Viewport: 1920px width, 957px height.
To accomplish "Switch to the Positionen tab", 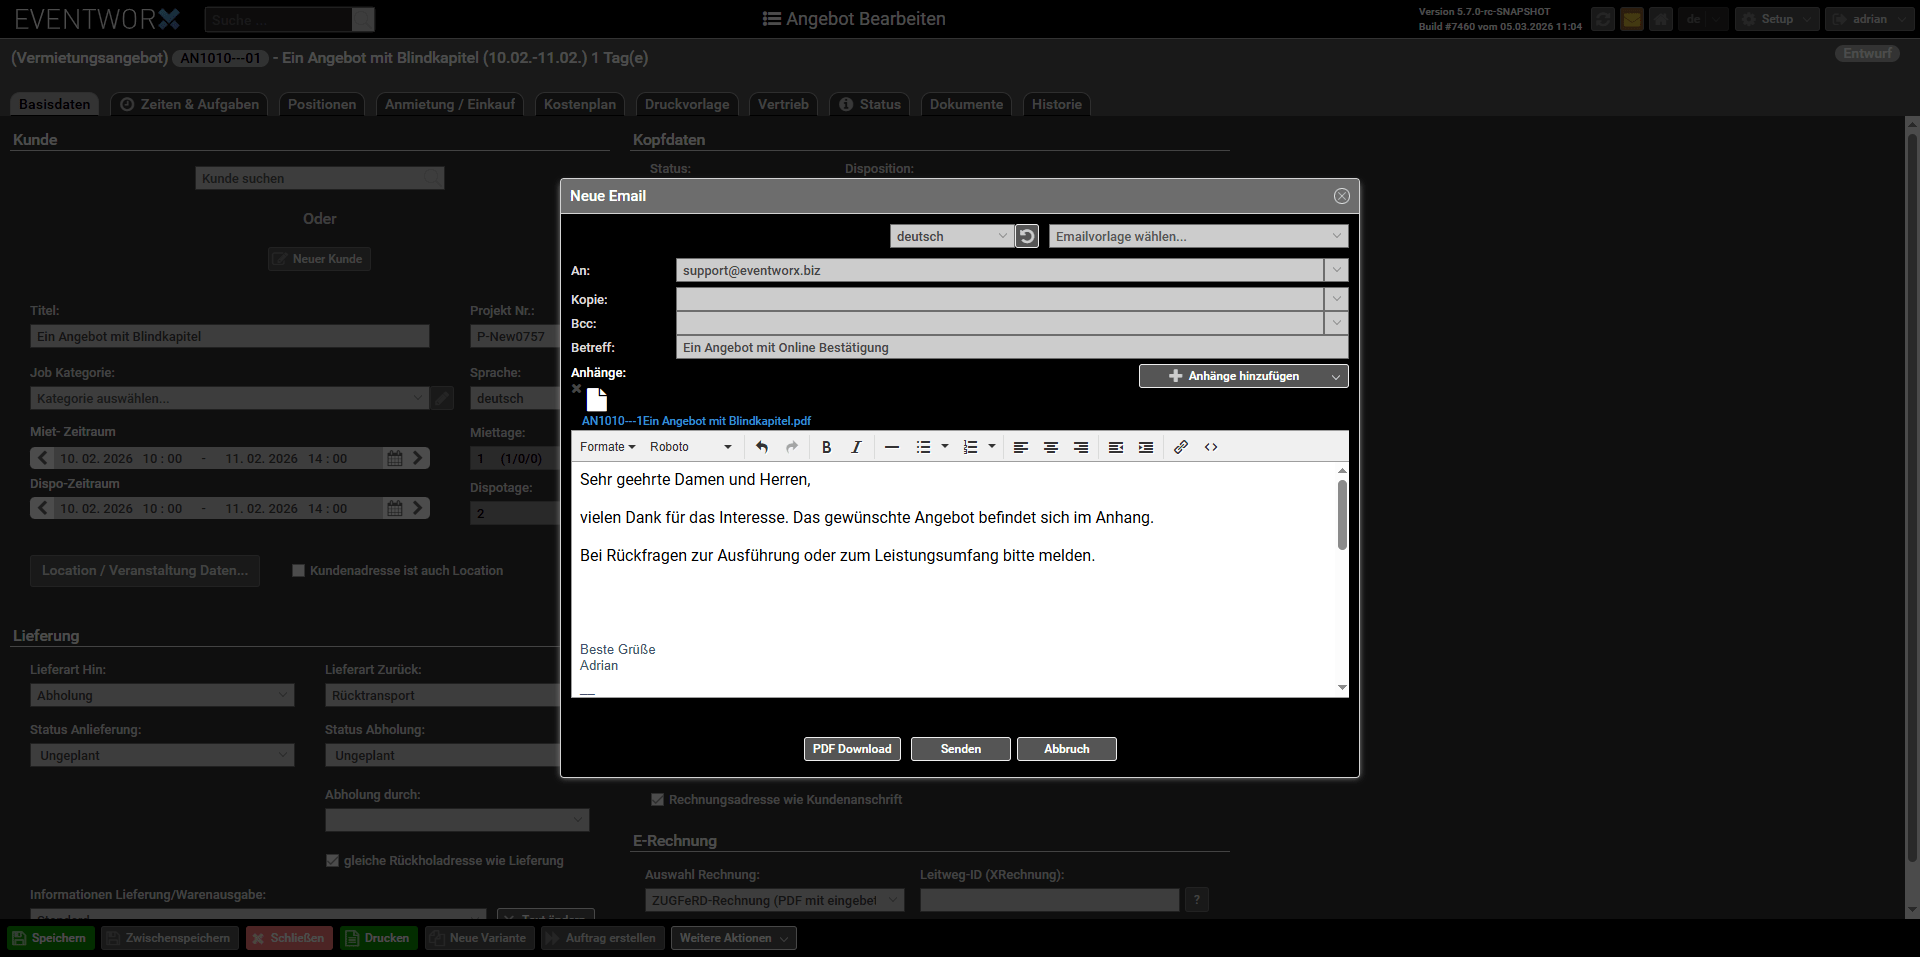I will point(321,104).
